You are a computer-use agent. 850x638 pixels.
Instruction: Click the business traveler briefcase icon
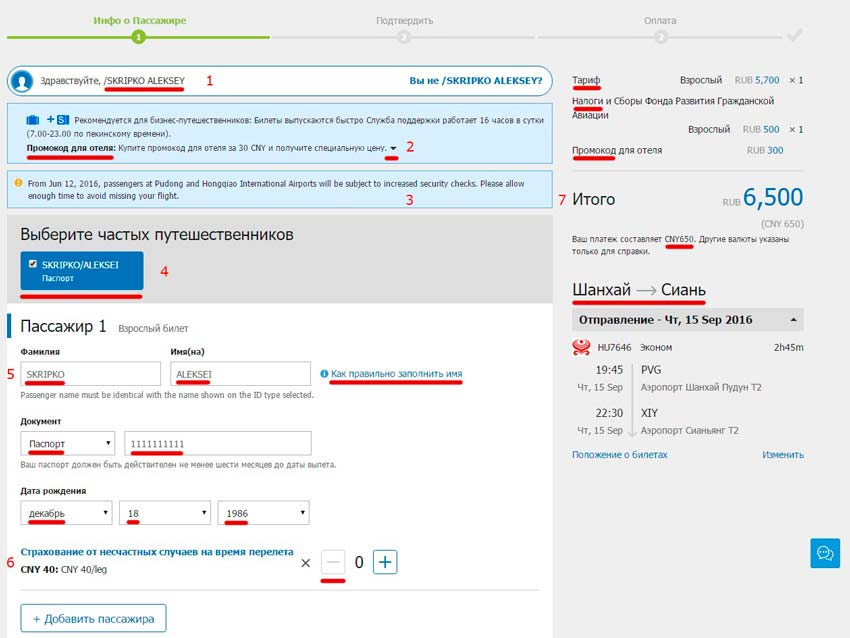coord(33,119)
